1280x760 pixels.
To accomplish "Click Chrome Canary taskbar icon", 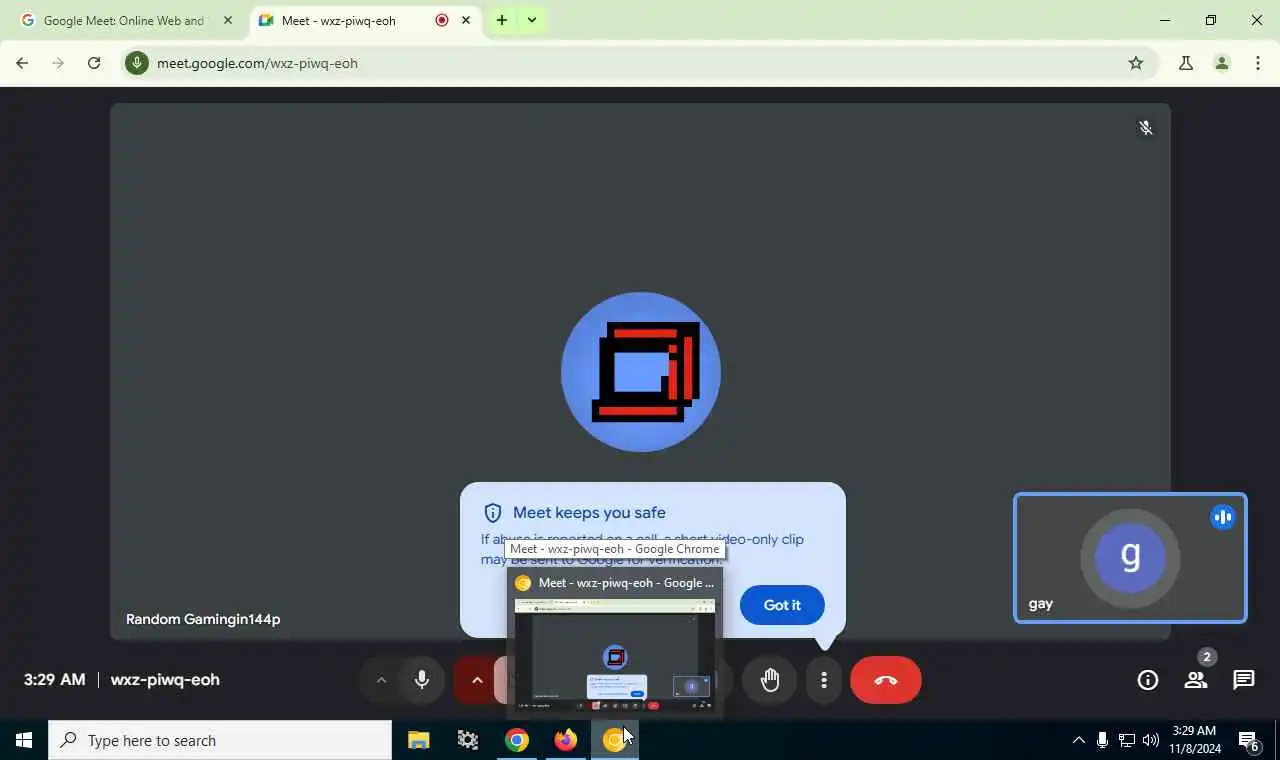I will tap(614, 740).
